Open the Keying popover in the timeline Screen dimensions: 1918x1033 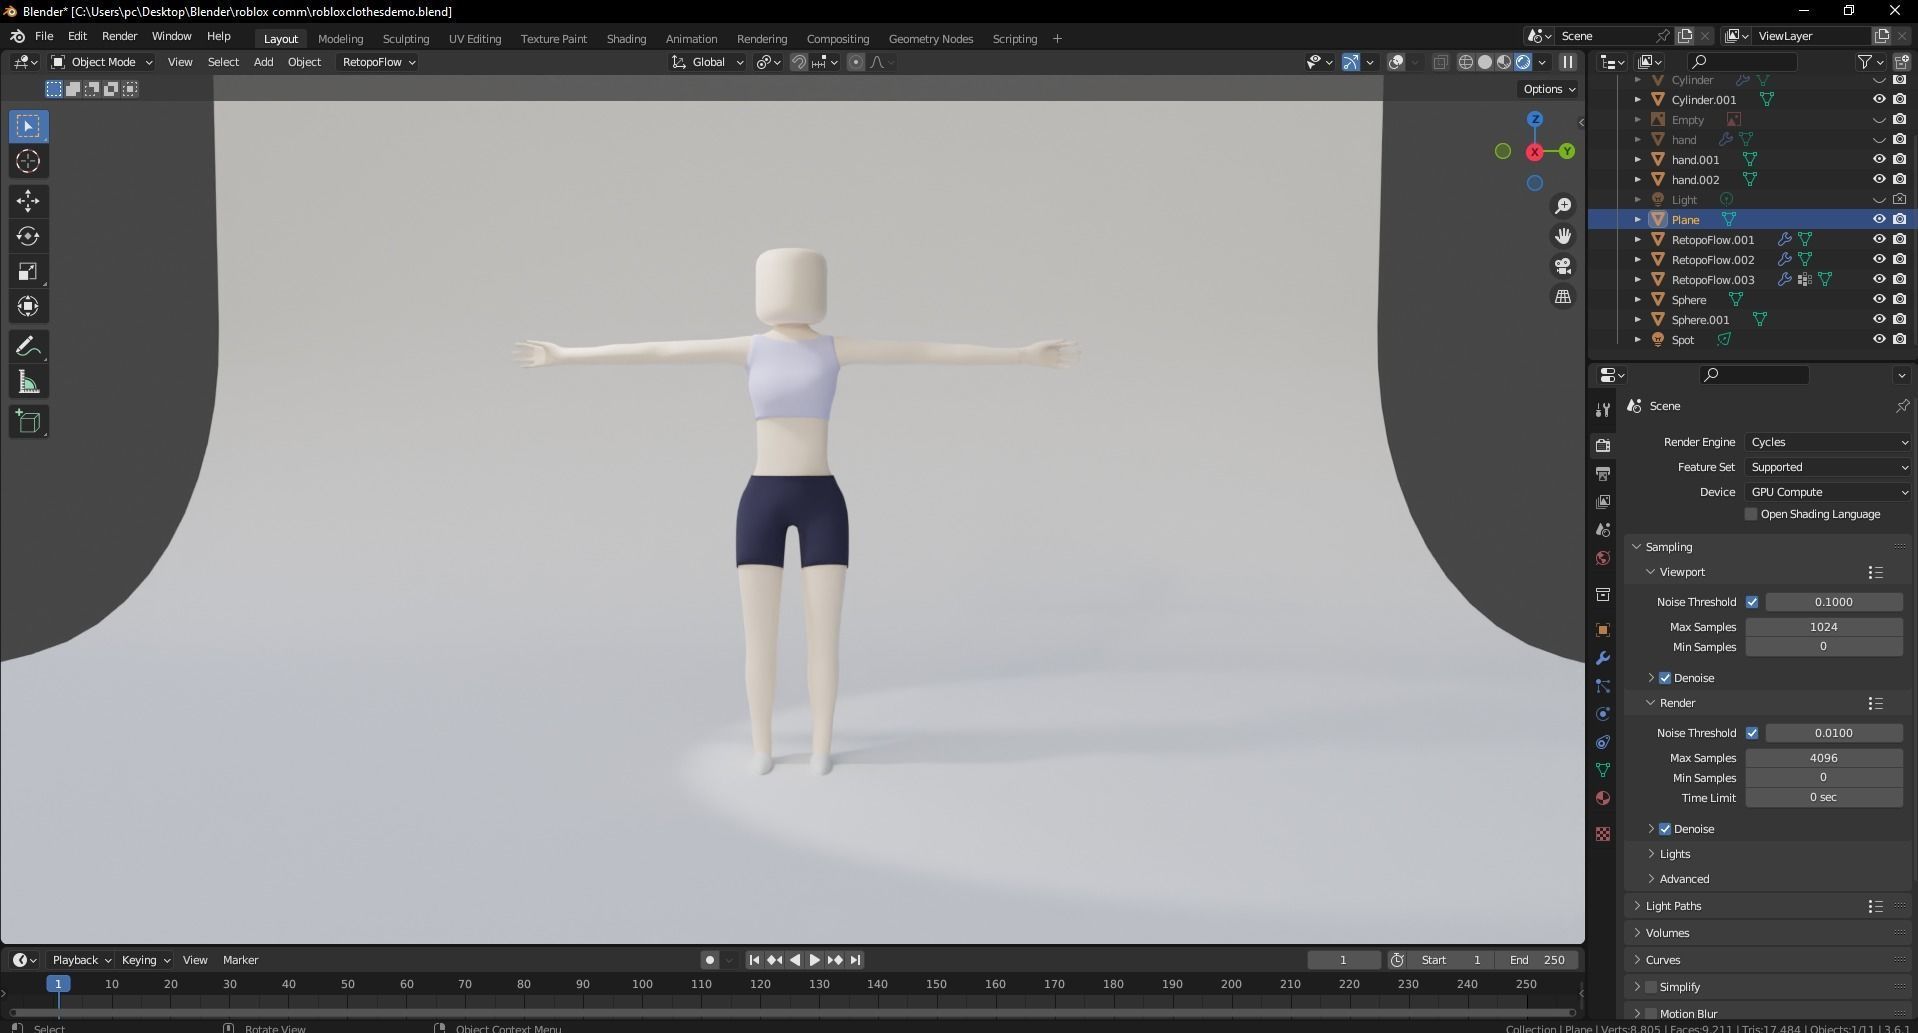(145, 960)
